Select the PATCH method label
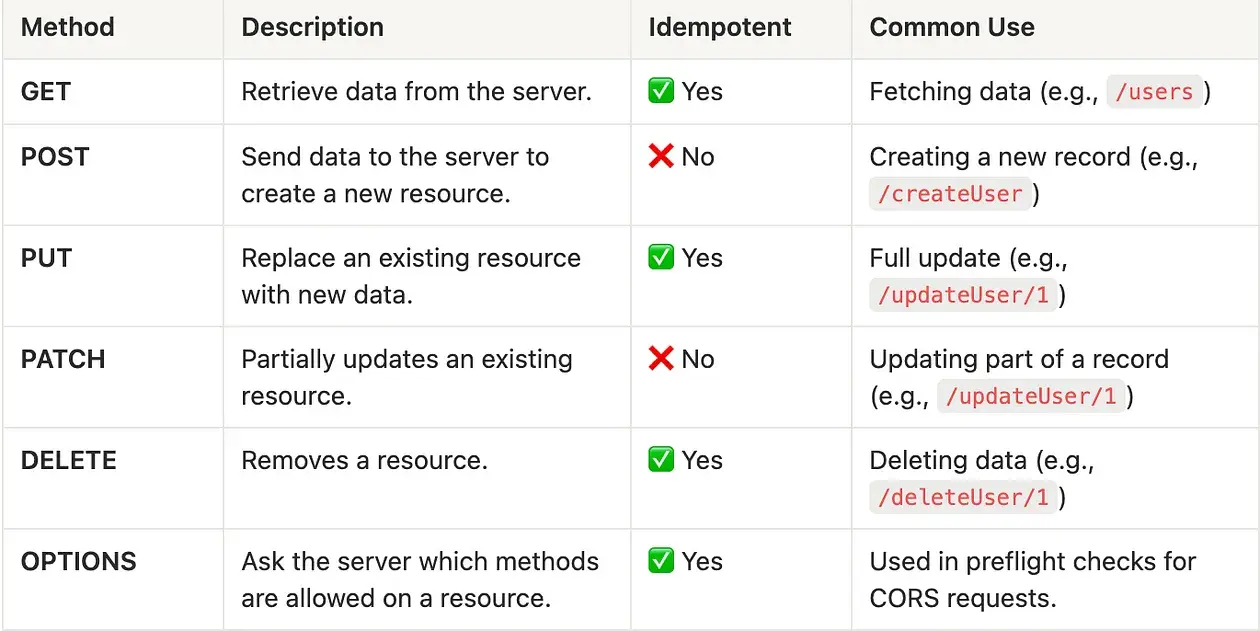Viewport: 1260px width, 631px height. pyautogui.click(x=63, y=358)
